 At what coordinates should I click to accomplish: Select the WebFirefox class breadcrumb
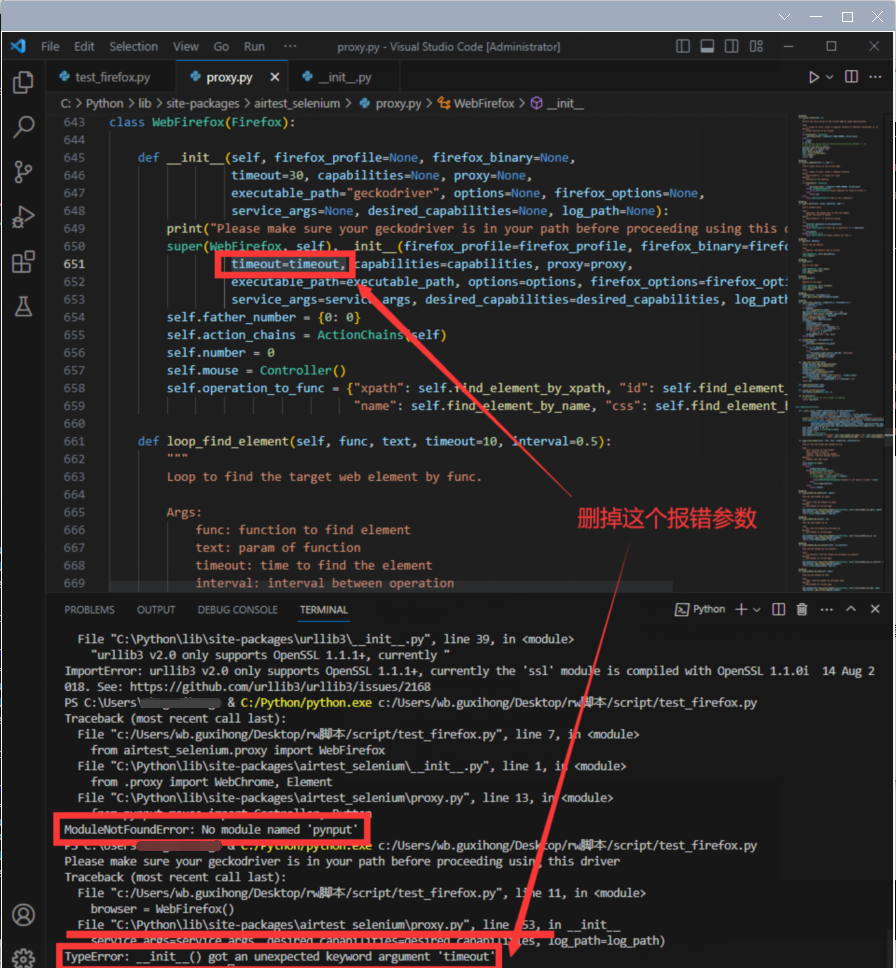tap(476, 104)
